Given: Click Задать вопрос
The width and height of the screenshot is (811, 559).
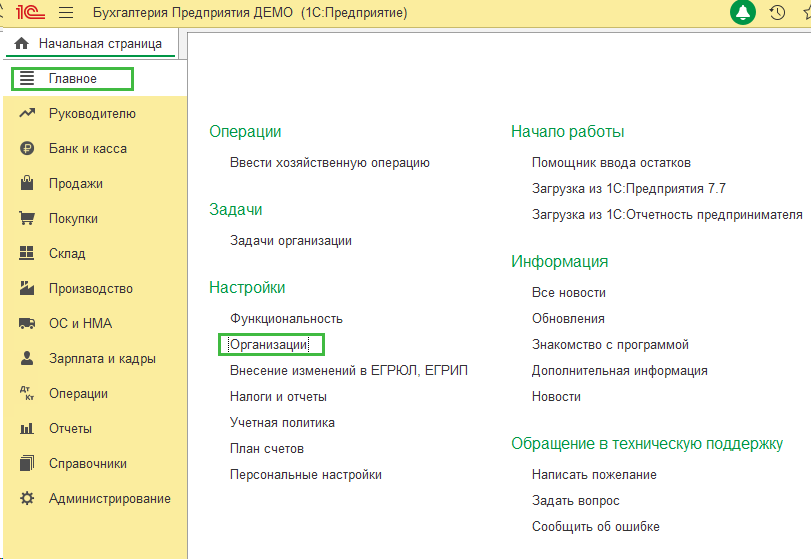Looking at the screenshot, I should [576, 501].
